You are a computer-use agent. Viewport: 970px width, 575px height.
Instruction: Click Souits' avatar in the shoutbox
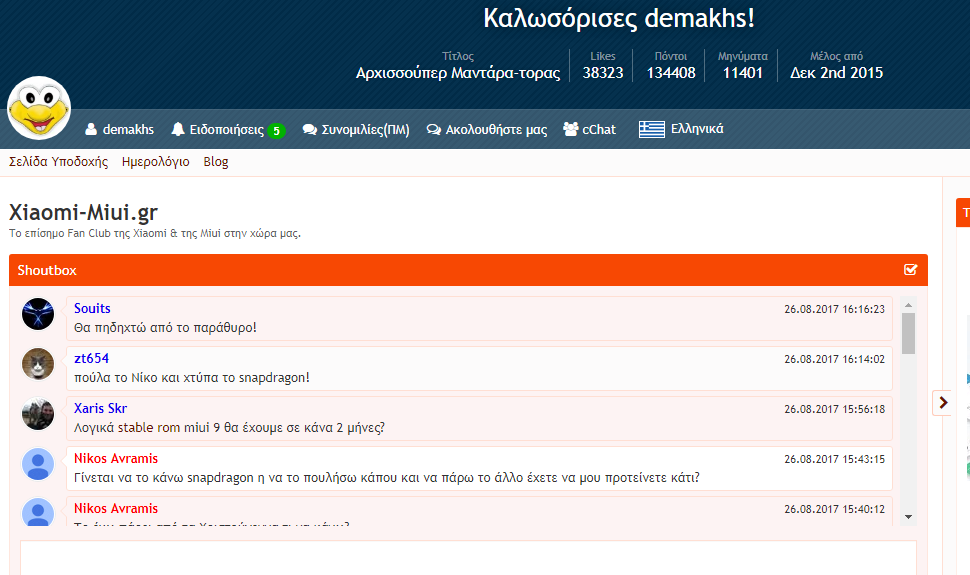(x=38, y=314)
